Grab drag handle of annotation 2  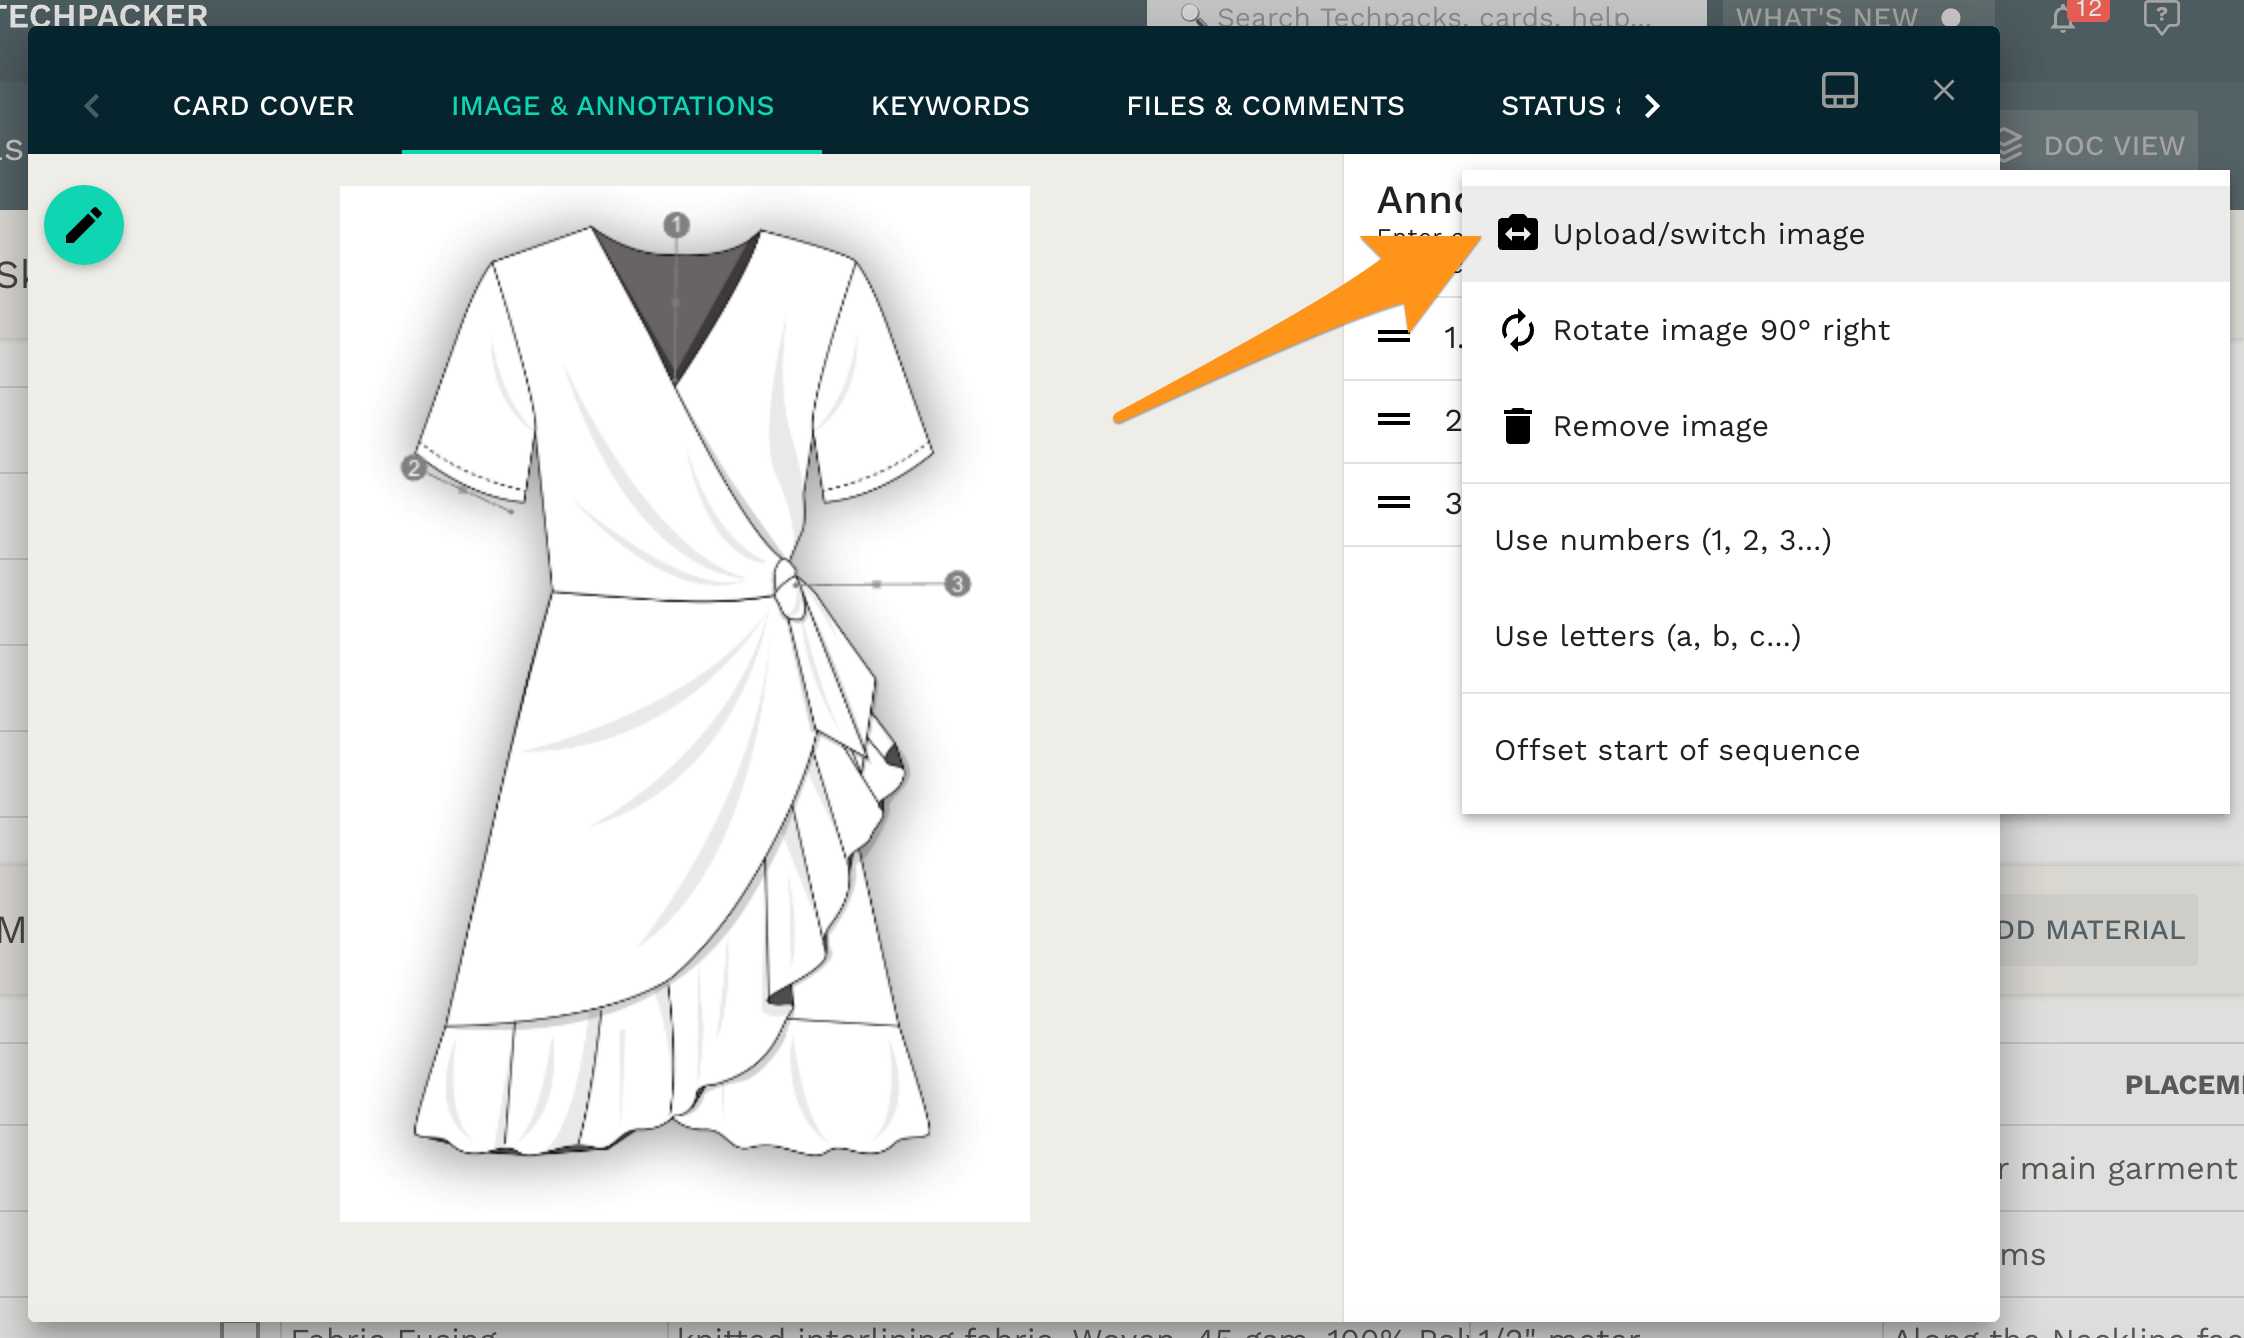(x=1393, y=420)
